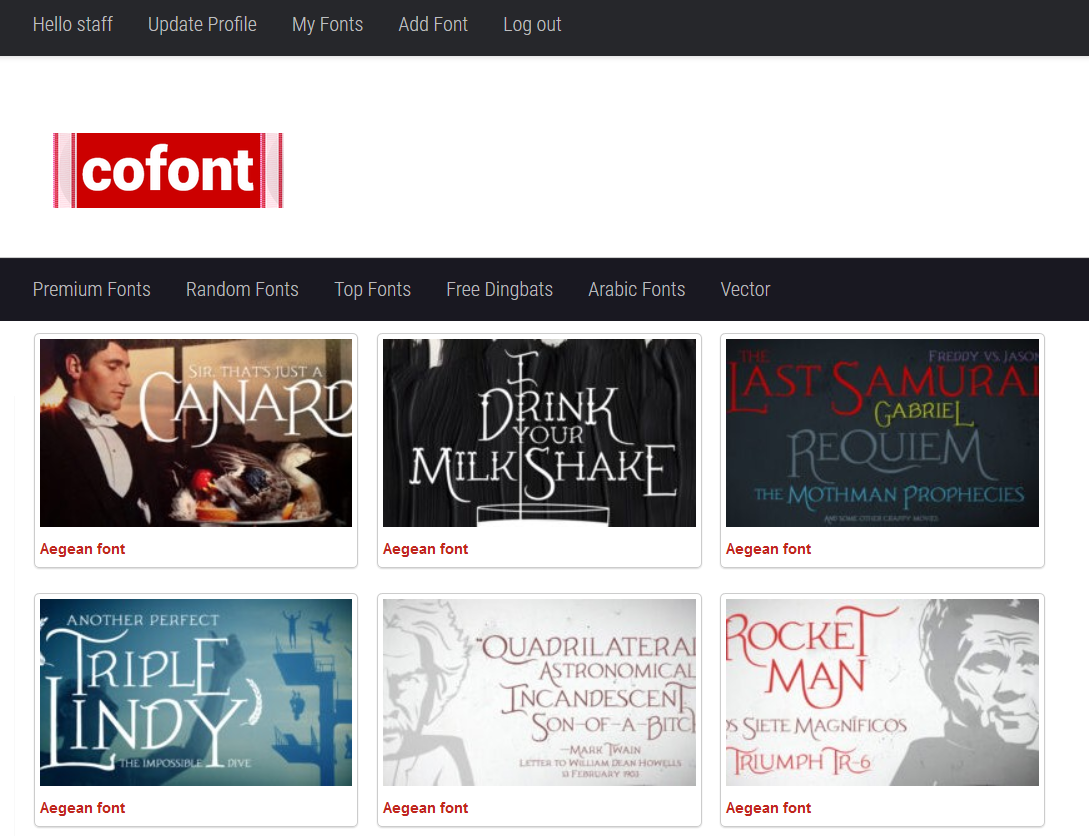Click the cofont logo
Viewport: 1089px width, 836px height.
(x=167, y=170)
